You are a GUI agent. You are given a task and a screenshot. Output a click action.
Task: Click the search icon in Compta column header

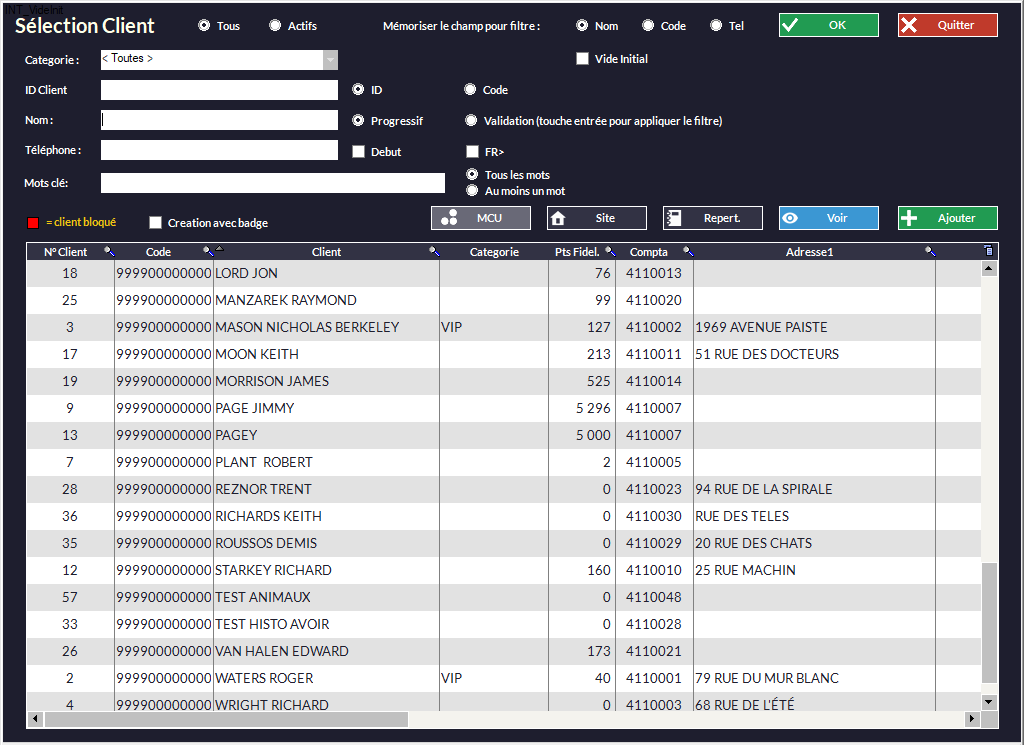tap(688, 252)
